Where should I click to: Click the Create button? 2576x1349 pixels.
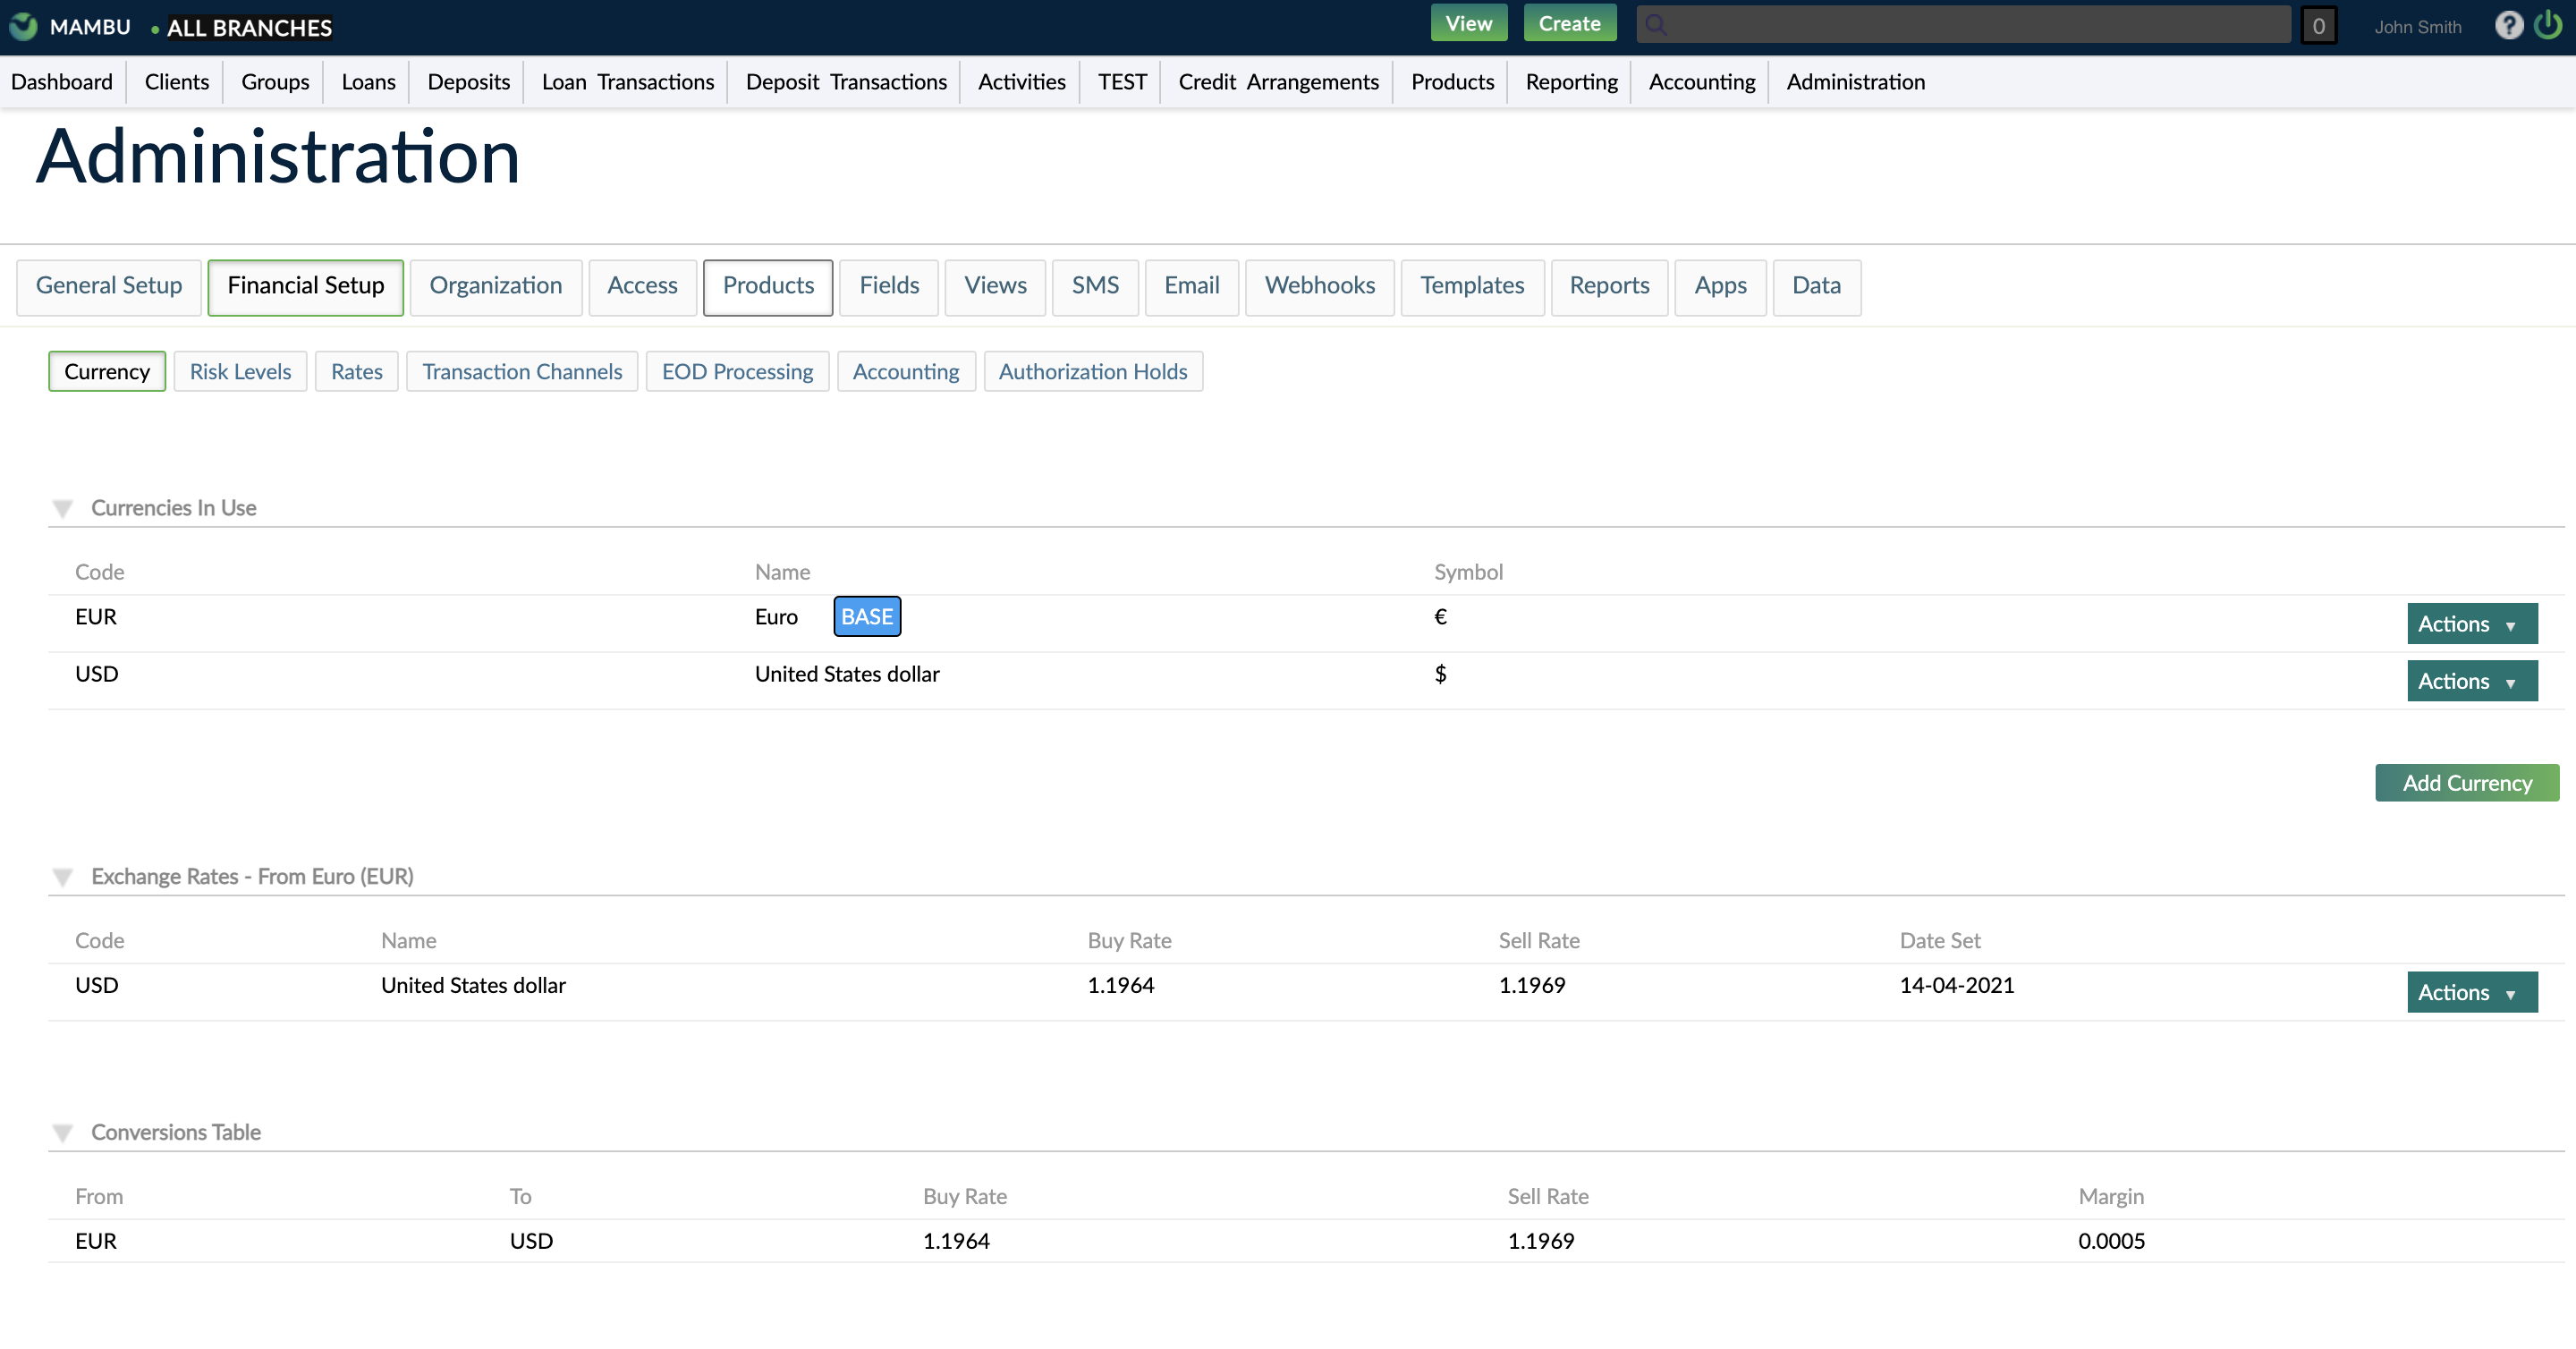1570,22
